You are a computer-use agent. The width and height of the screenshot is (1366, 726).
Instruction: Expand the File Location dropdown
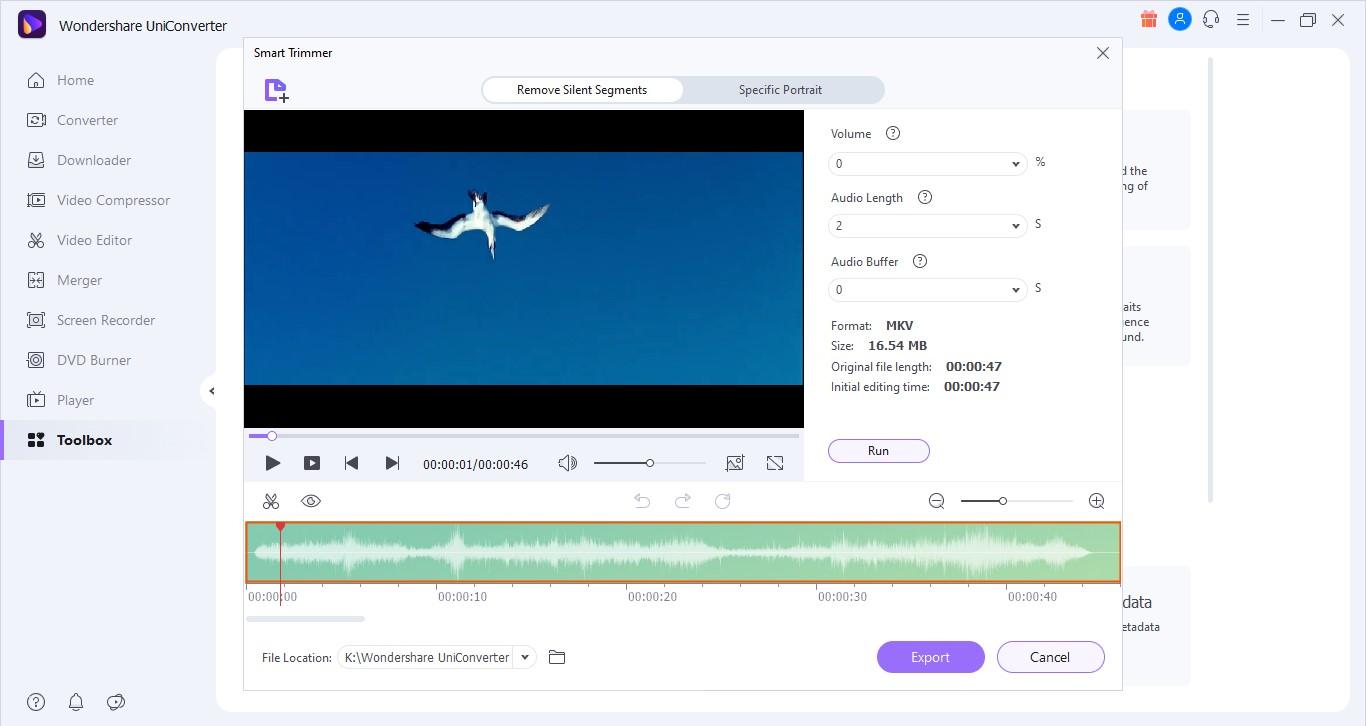click(524, 657)
